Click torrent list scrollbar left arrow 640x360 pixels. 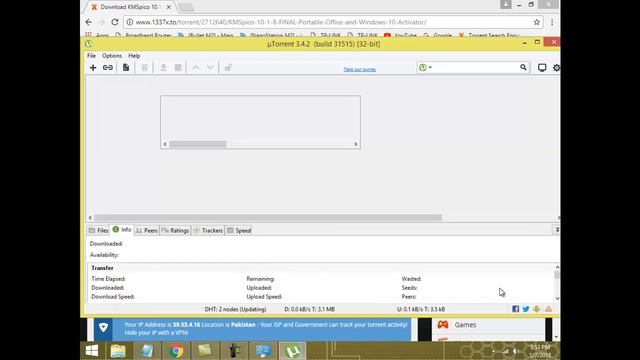(x=90, y=218)
